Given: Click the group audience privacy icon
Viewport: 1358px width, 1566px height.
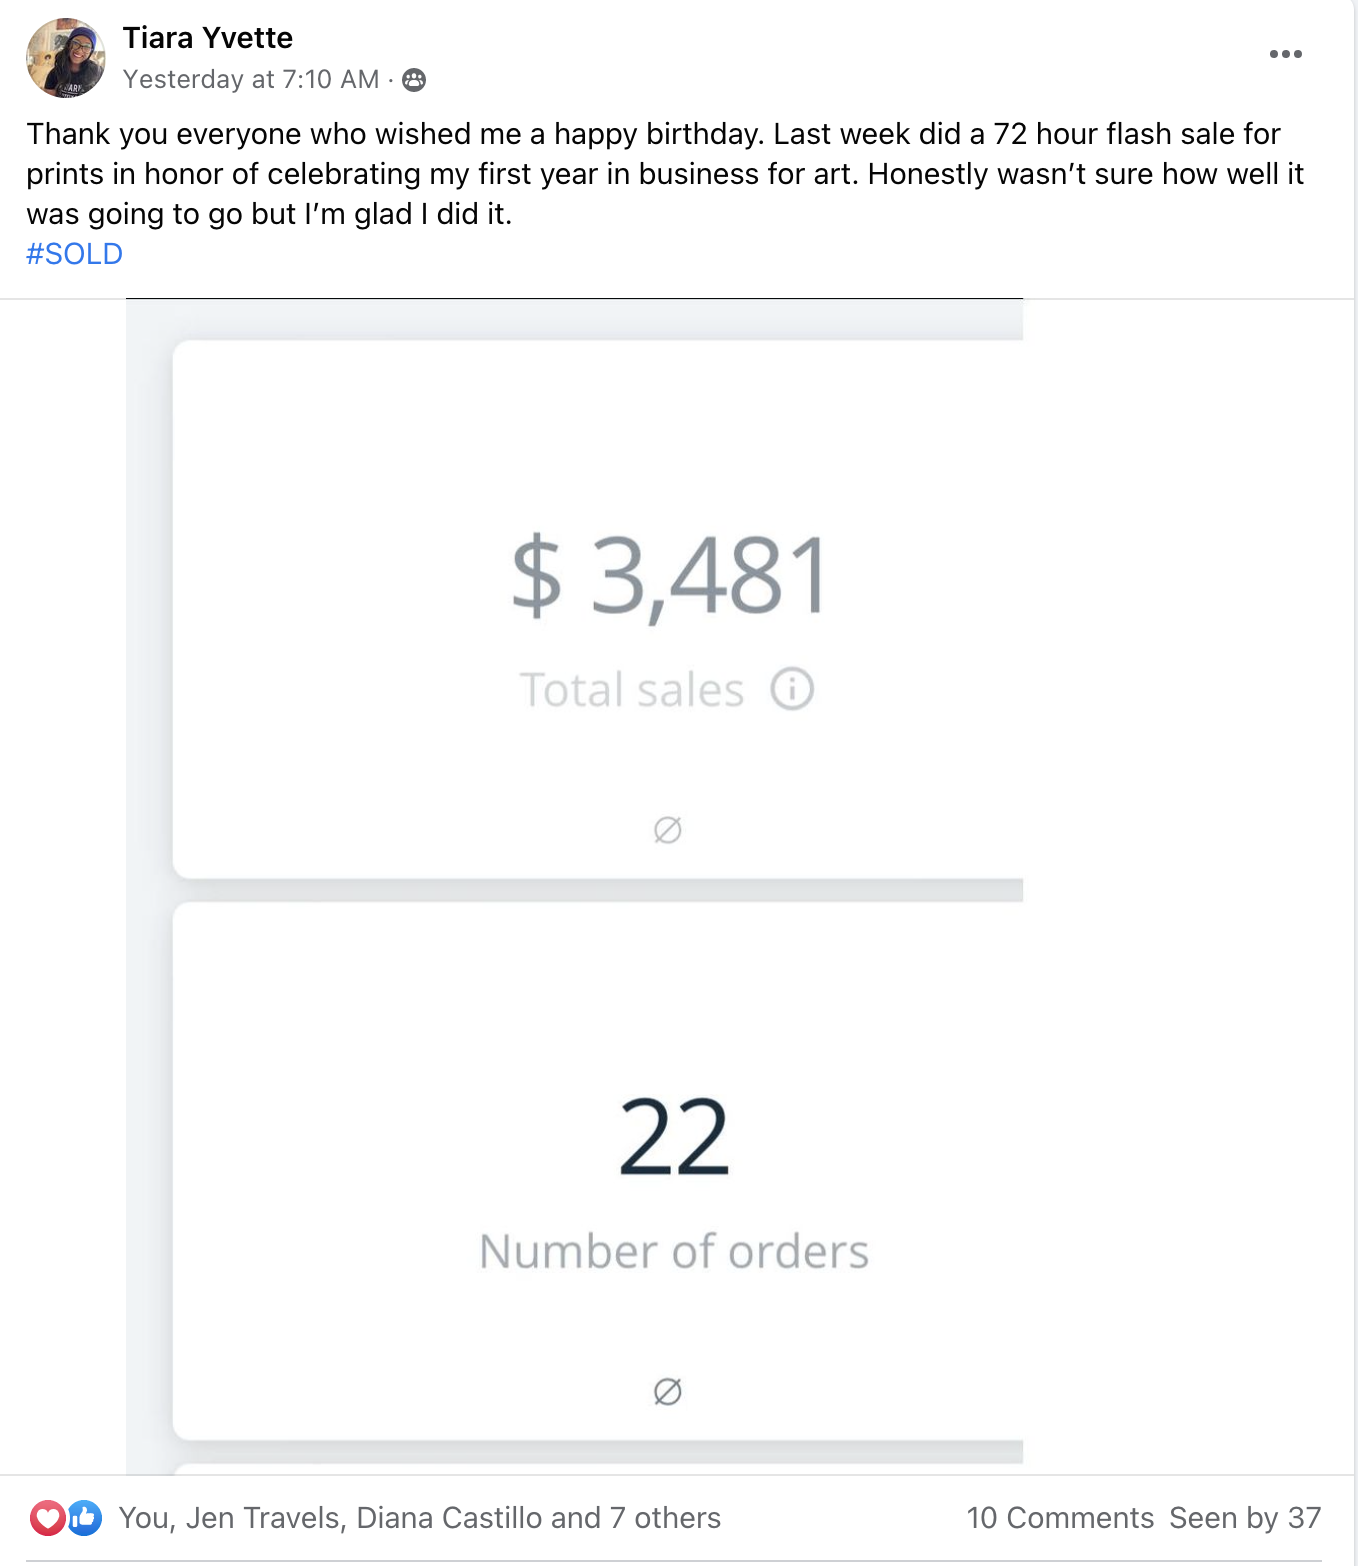Looking at the screenshot, I should click(x=414, y=80).
